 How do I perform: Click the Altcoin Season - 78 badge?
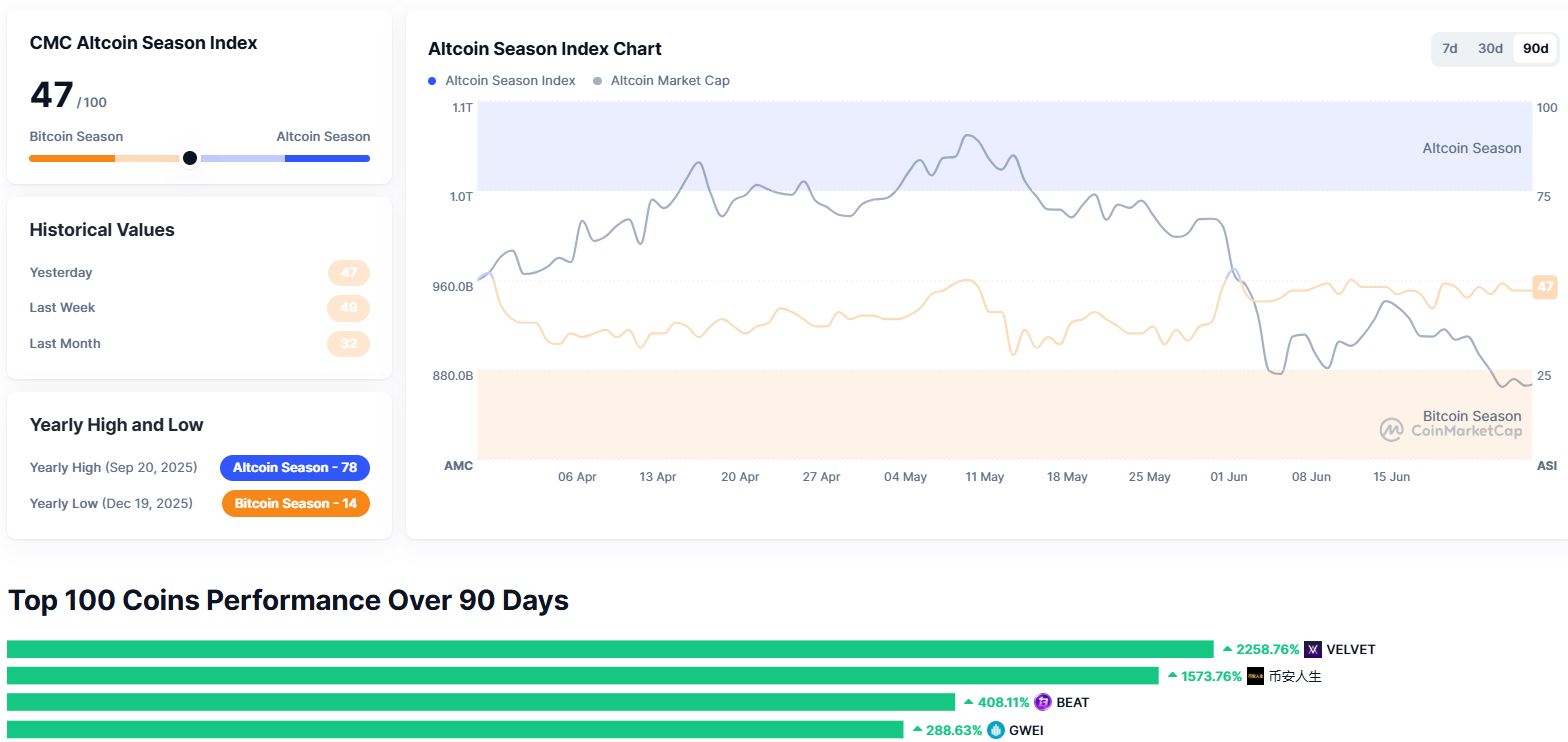coord(295,468)
